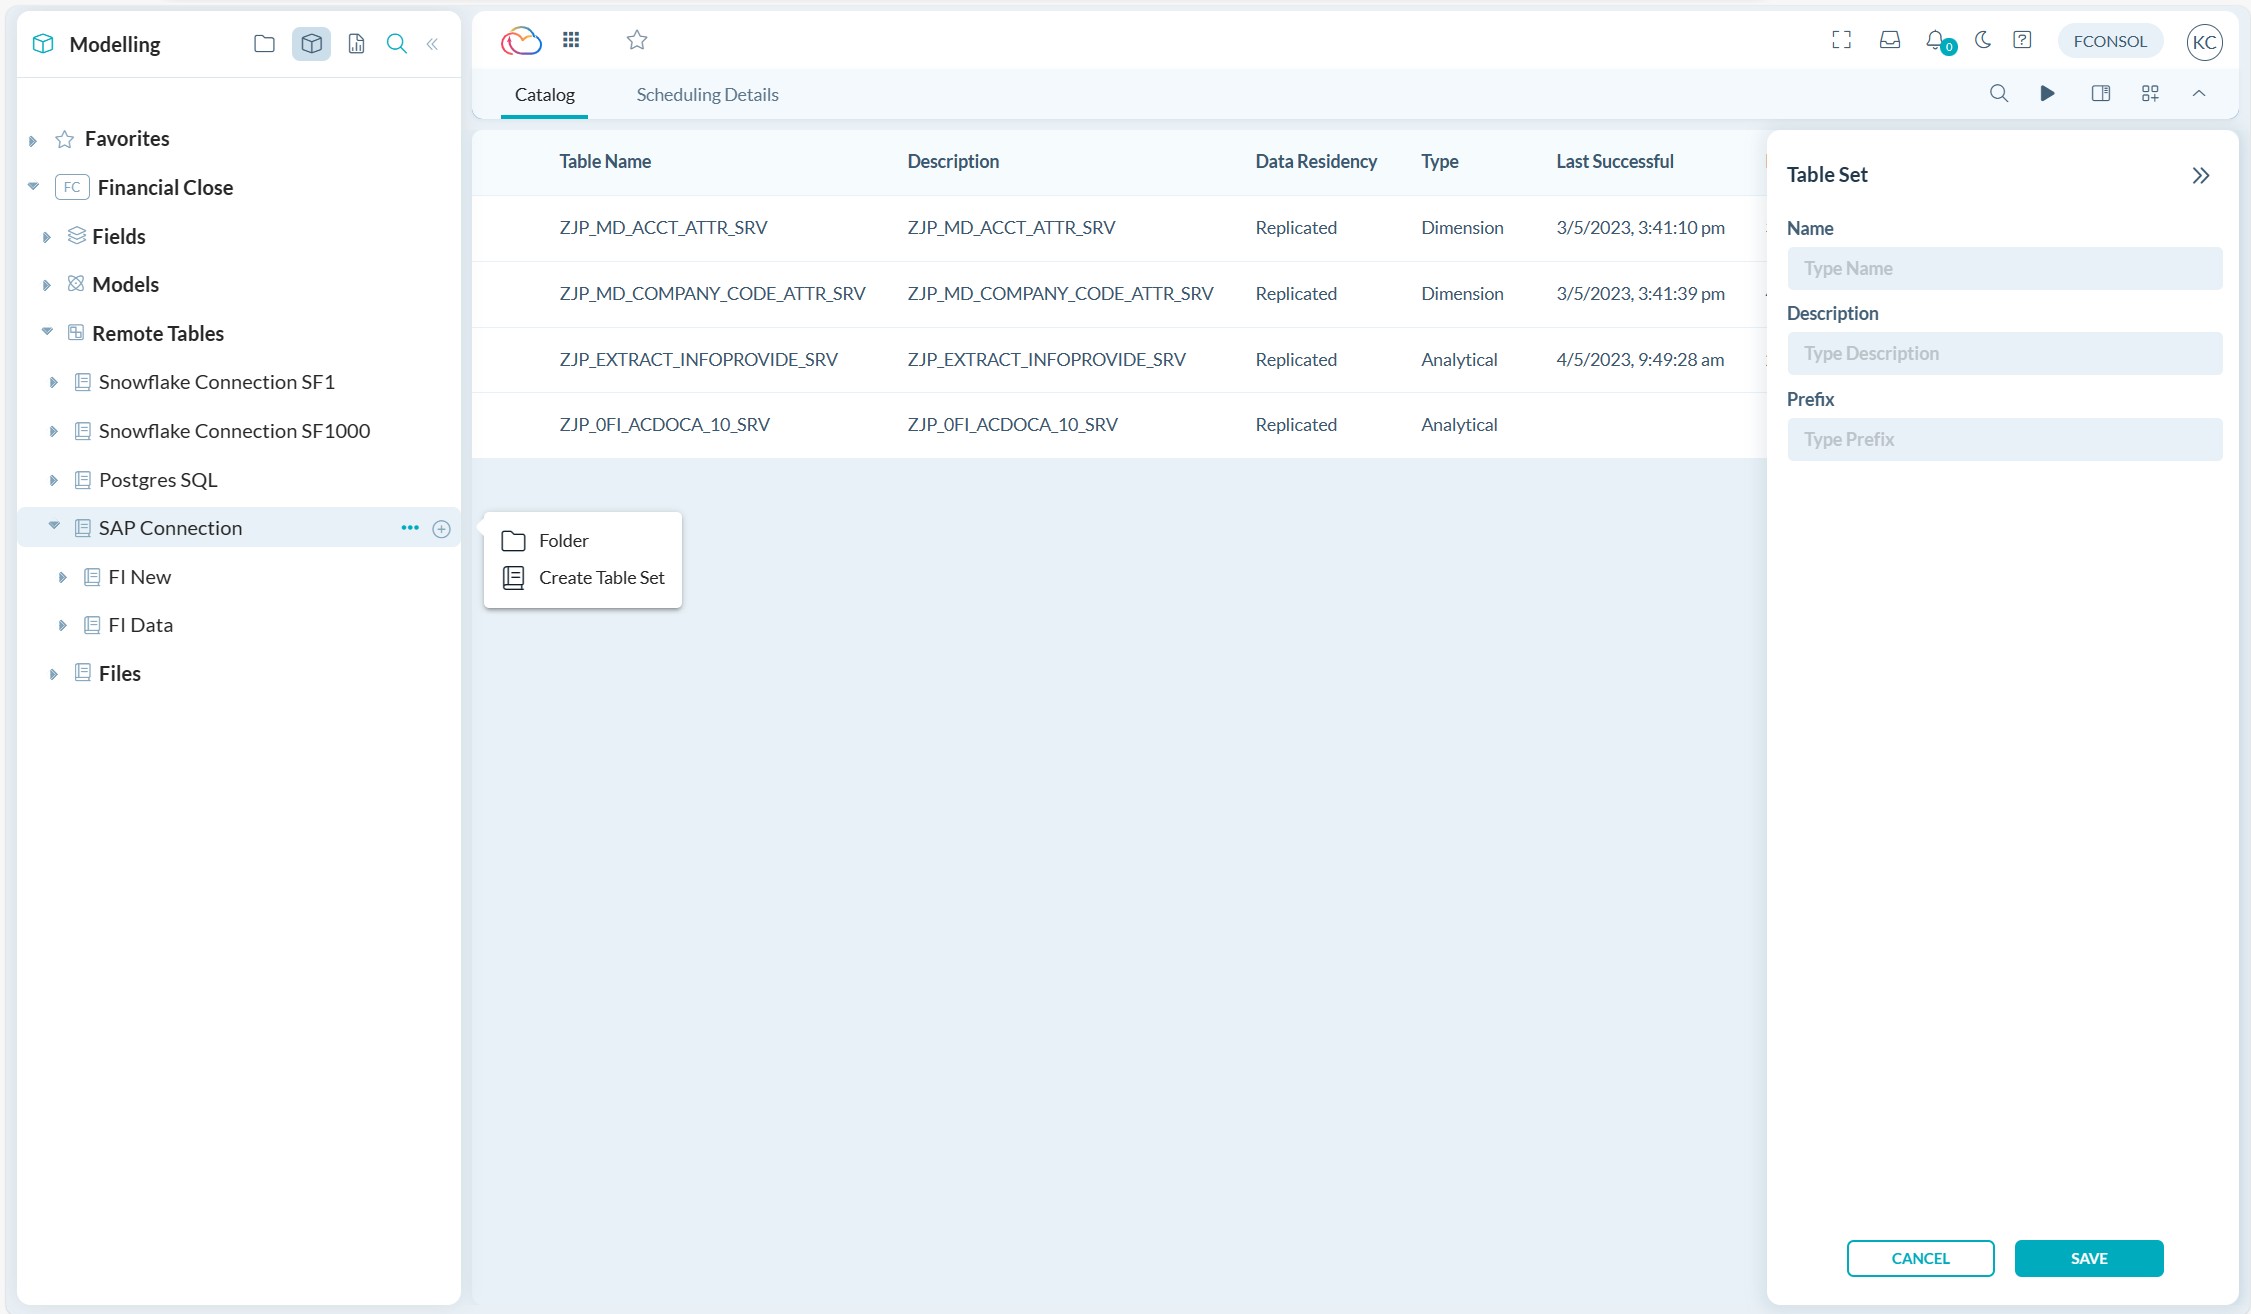Select the cube modelling view icon

pos(311,44)
